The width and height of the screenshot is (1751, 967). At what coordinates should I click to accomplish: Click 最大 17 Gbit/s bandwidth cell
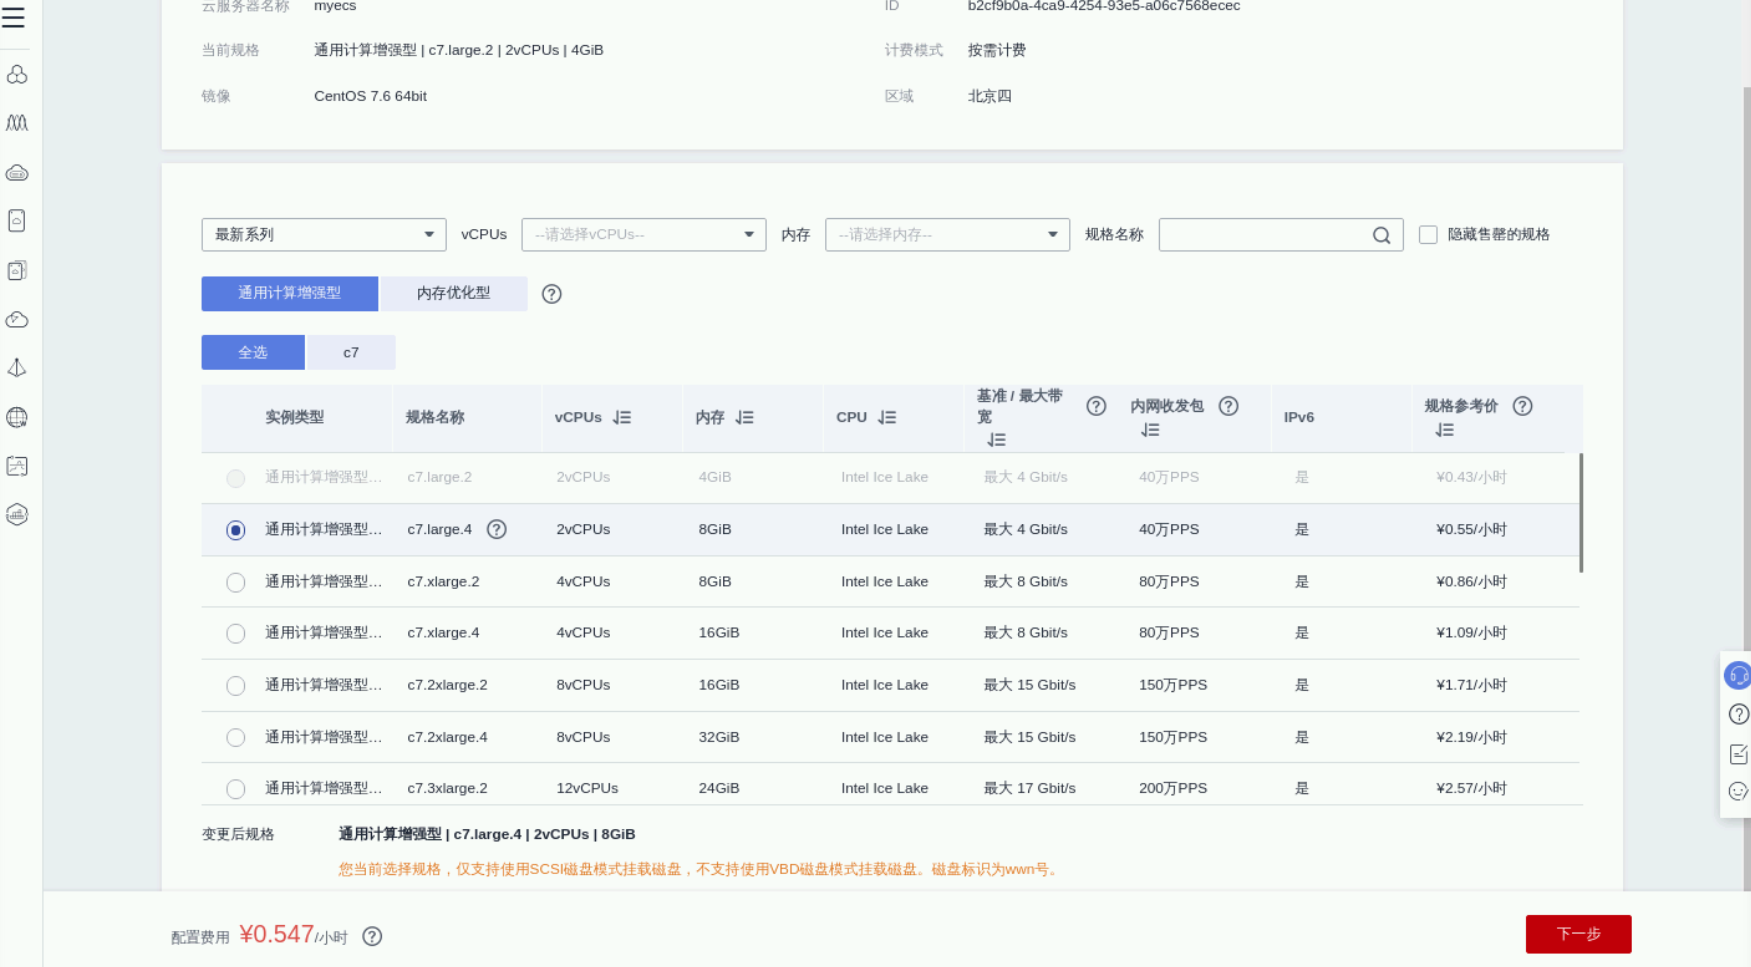[x=1030, y=788]
